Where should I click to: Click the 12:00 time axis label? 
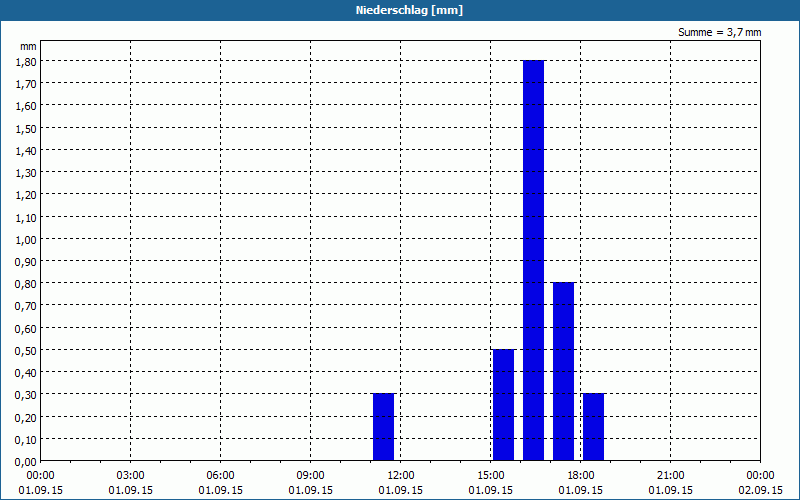tap(401, 476)
